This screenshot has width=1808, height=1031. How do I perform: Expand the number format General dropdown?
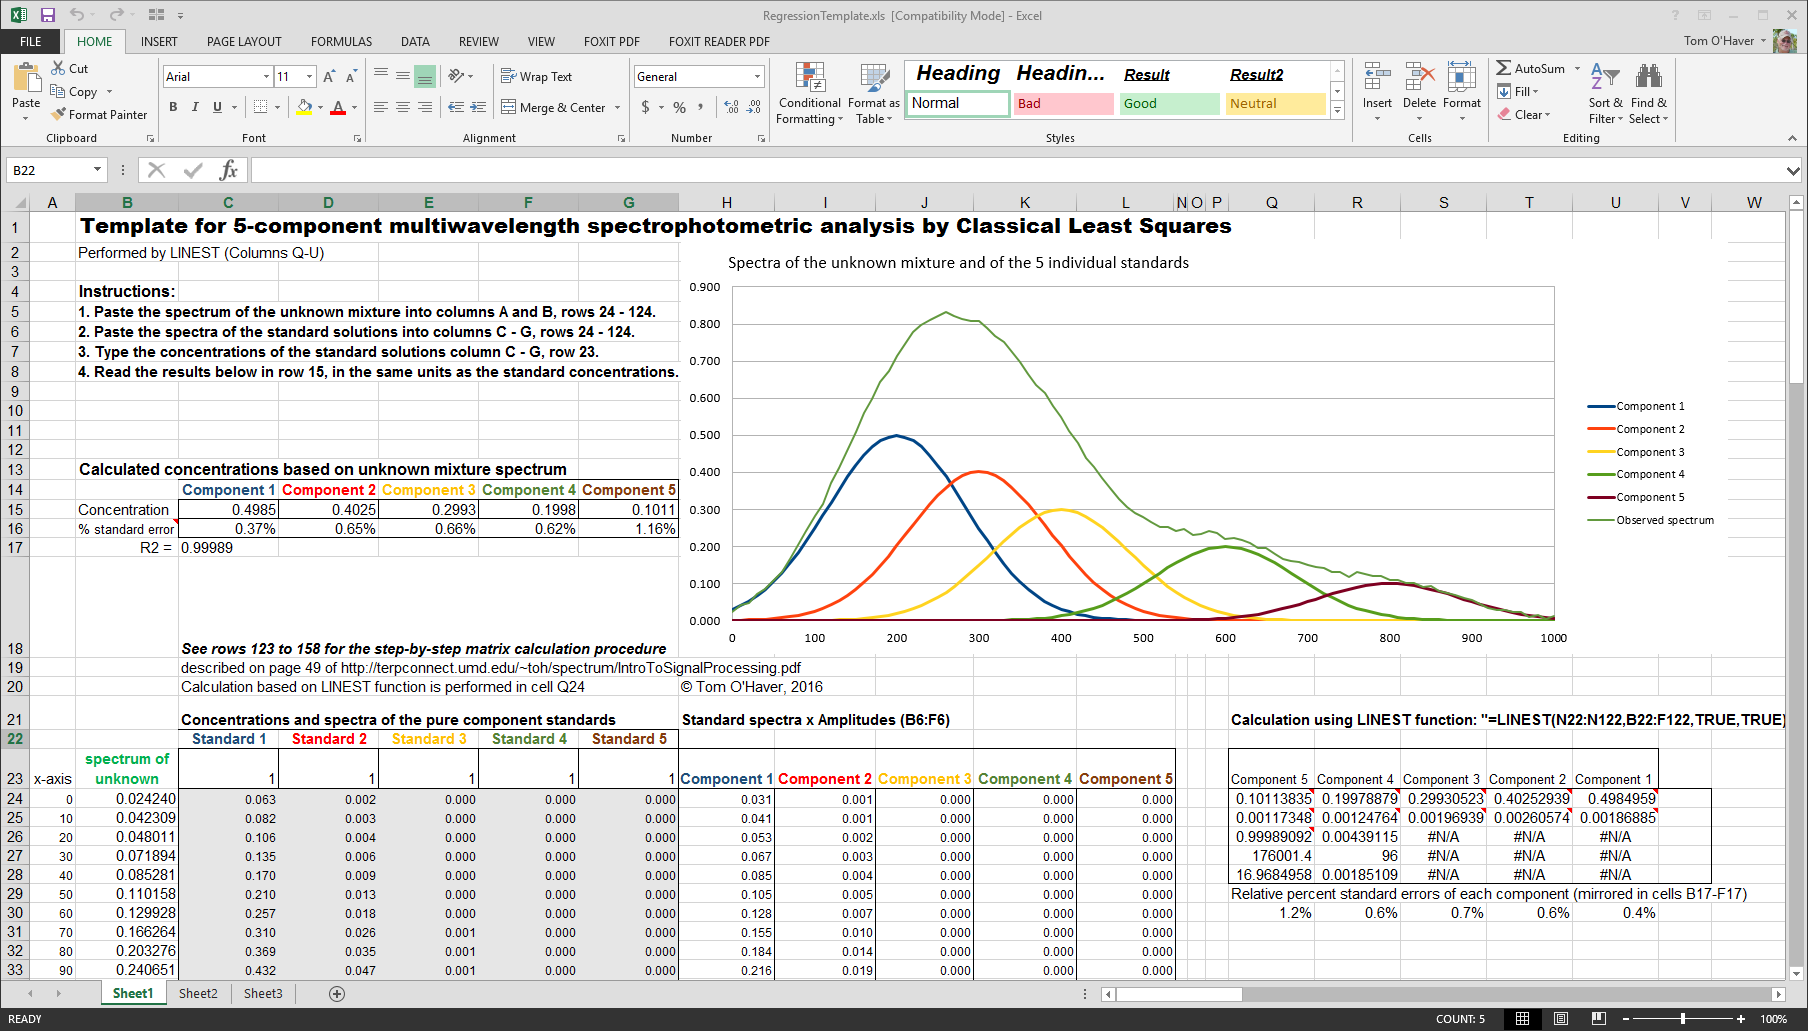(x=757, y=77)
